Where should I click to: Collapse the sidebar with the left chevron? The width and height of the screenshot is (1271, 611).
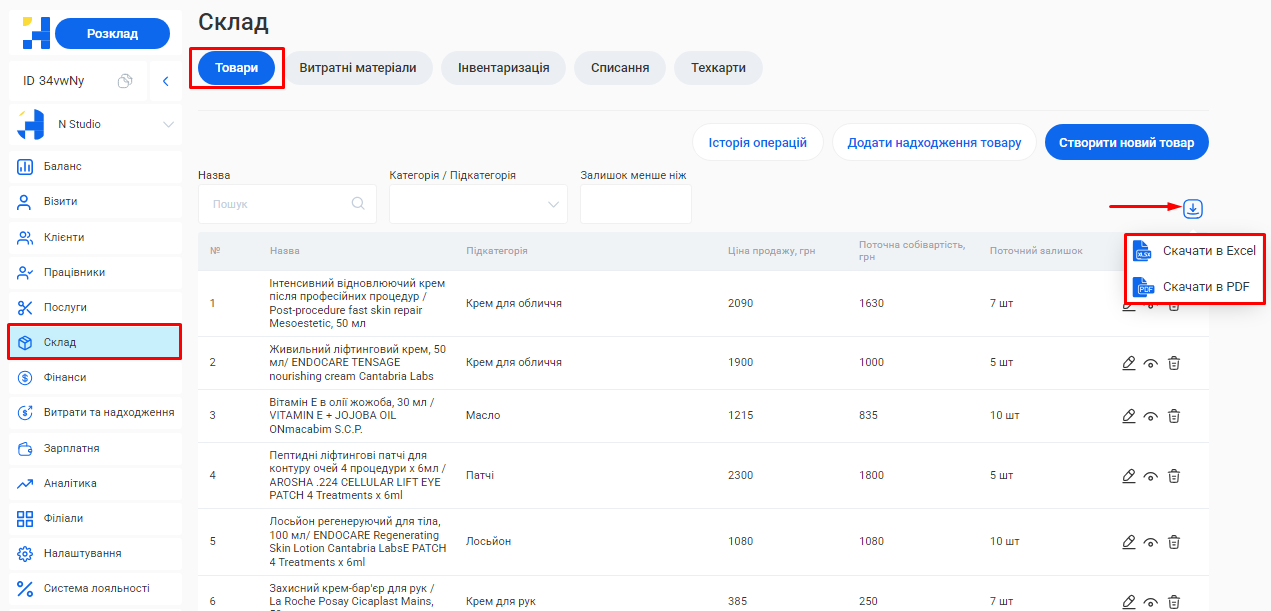point(166,81)
